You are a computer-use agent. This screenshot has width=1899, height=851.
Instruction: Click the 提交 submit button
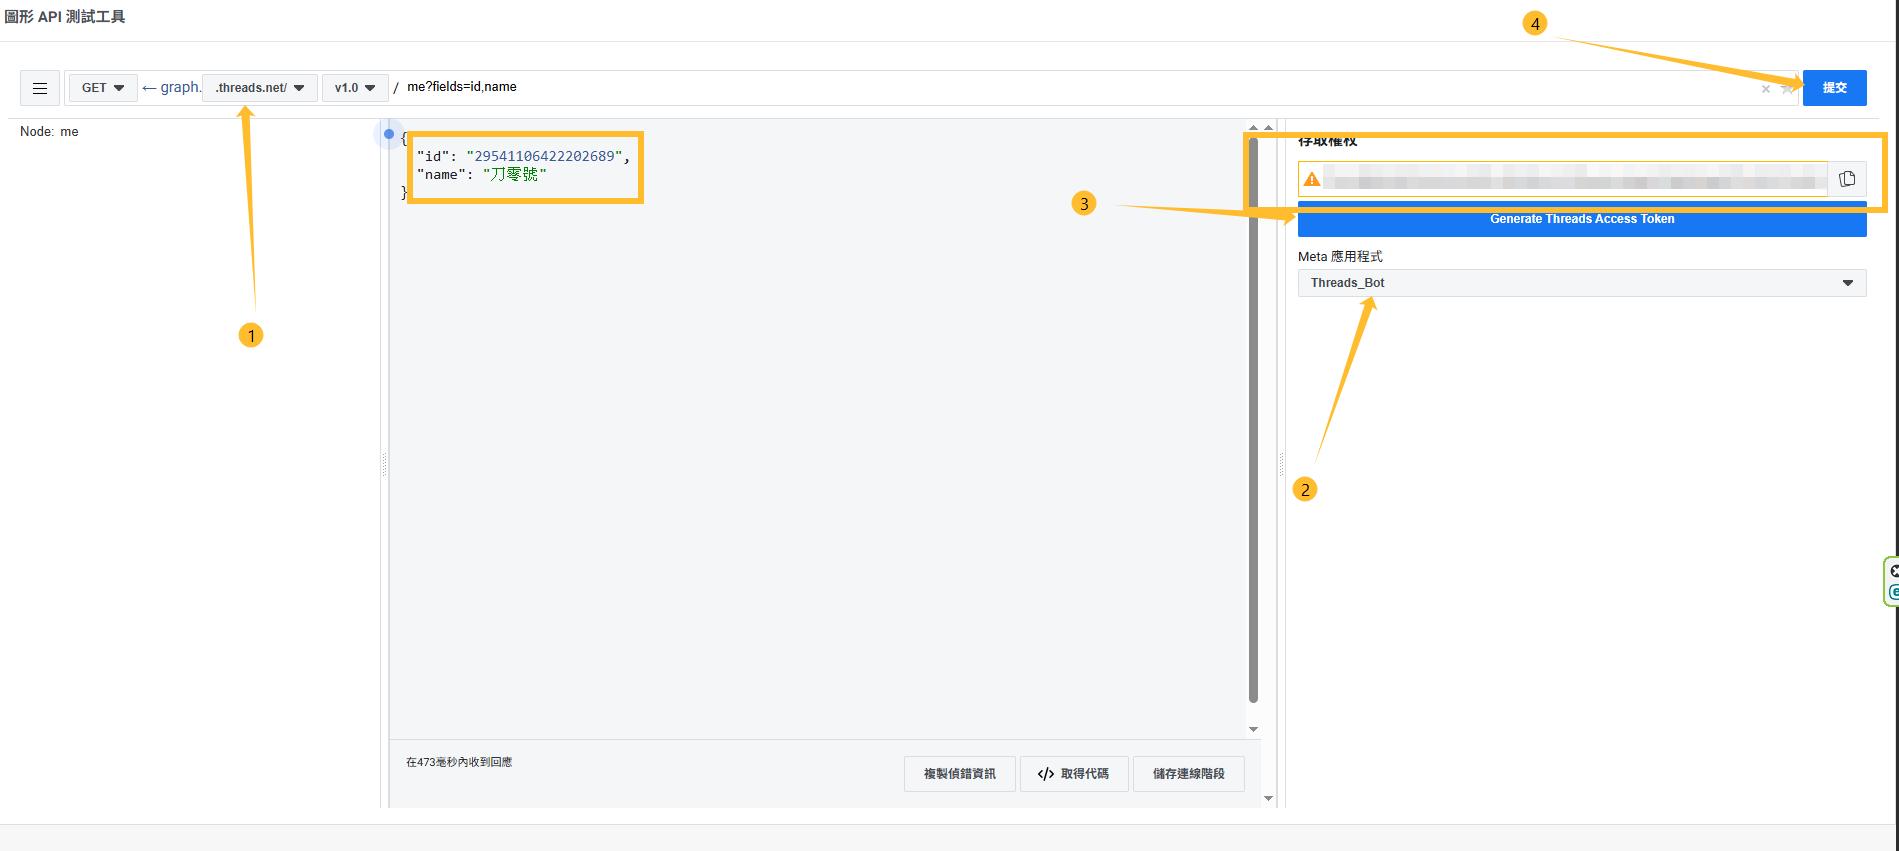coord(1834,88)
